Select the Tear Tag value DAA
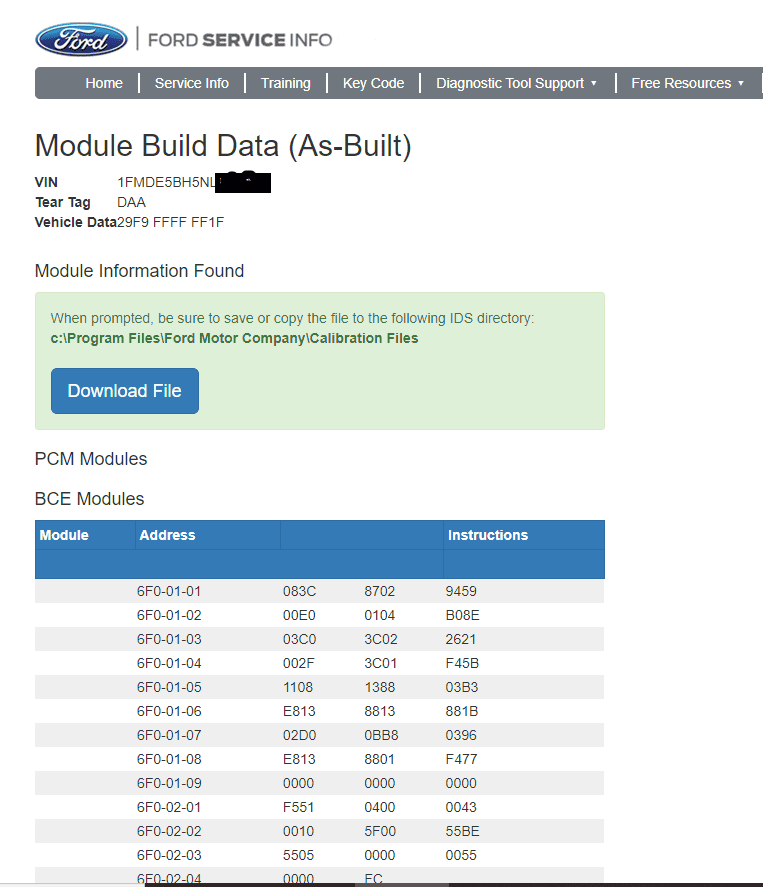 click(x=131, y=203)
